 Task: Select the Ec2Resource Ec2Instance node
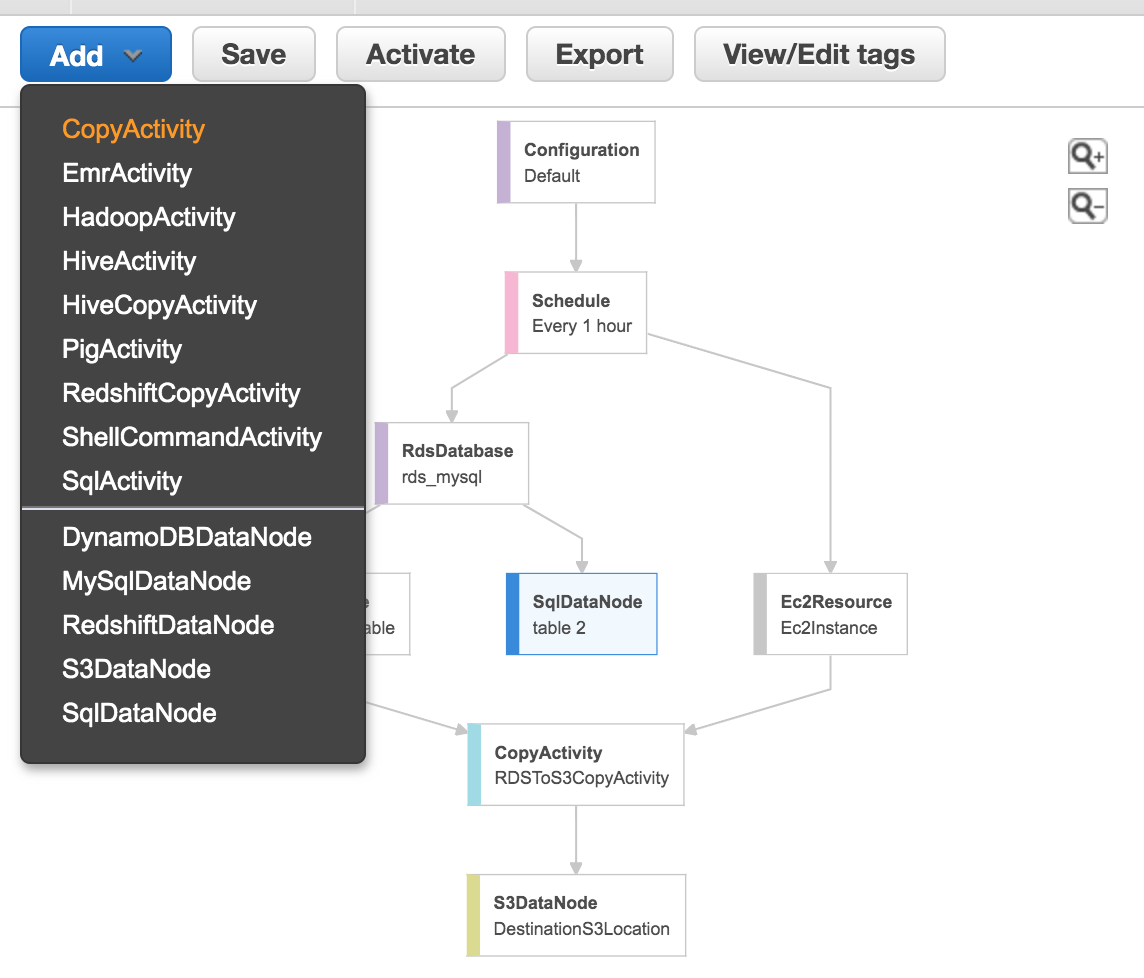coord(833,613)
